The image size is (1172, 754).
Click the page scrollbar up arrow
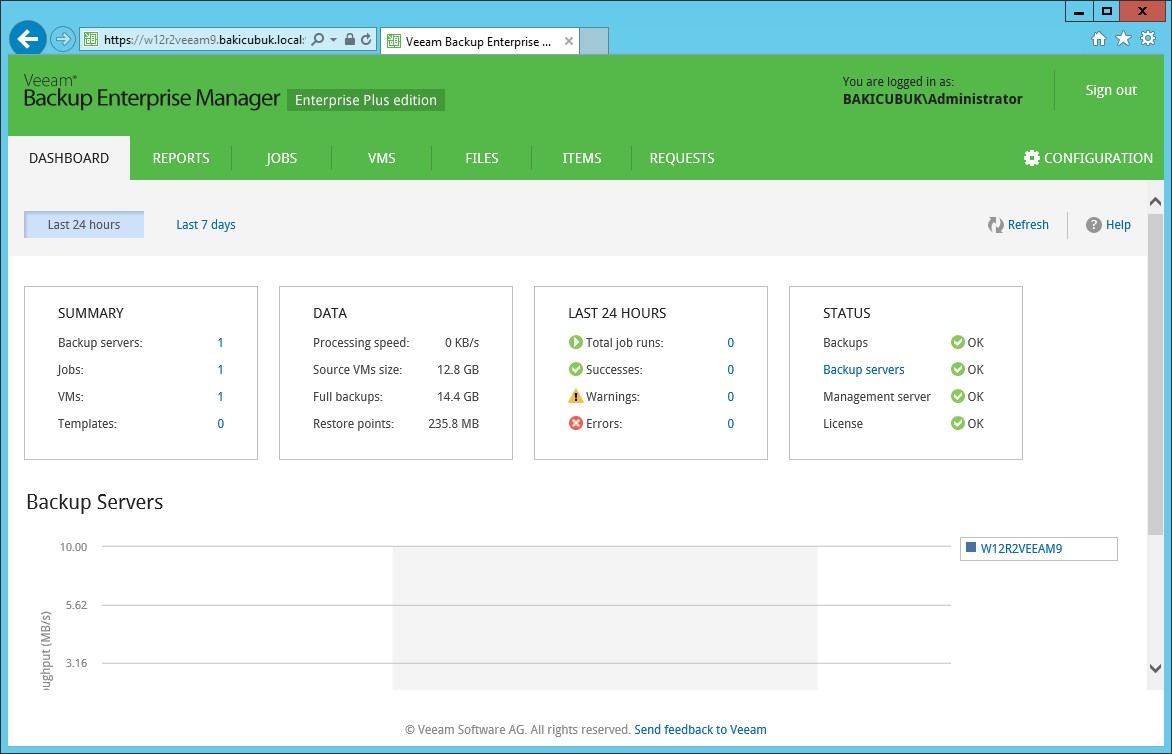[x=1155, y=201]
